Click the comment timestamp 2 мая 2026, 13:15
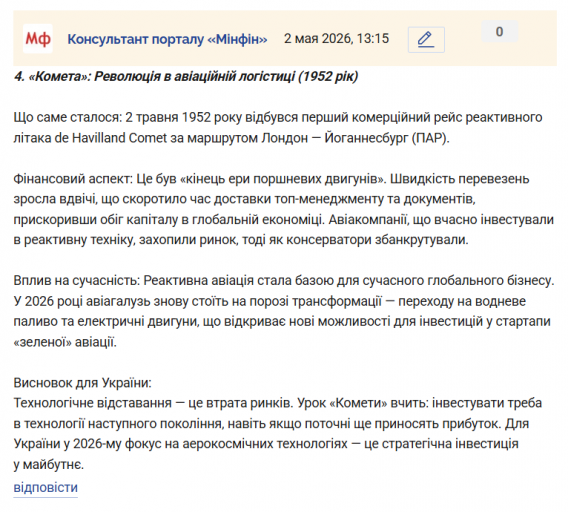Screen dimensions: 568x512 (336, 38)
